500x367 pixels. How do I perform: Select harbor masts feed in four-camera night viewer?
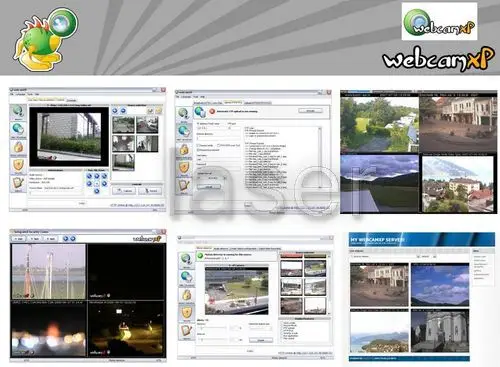click(x=49, y=271)
